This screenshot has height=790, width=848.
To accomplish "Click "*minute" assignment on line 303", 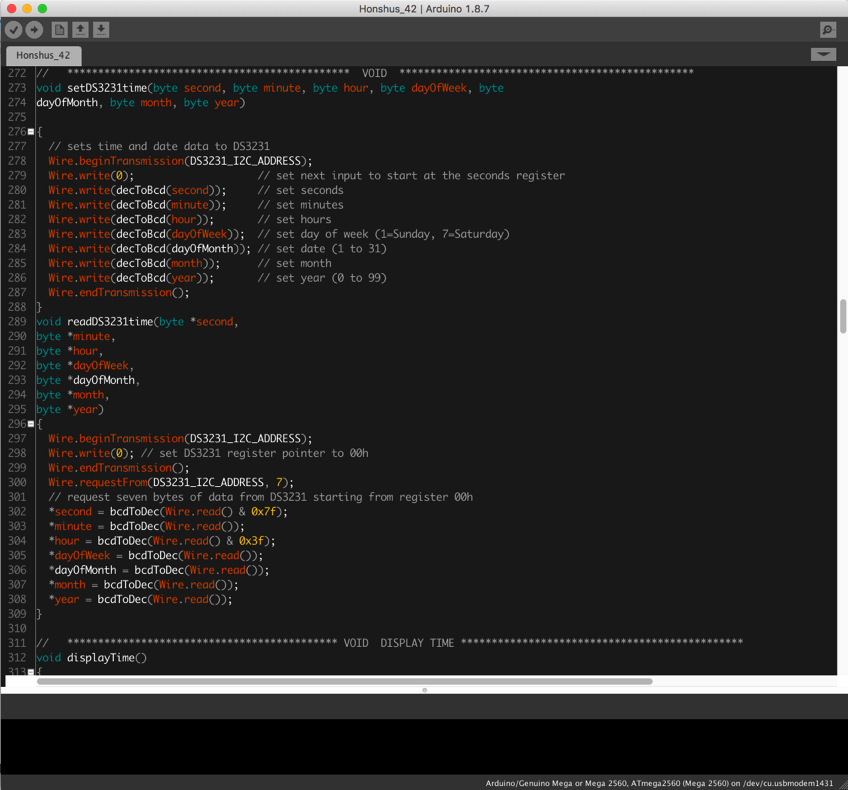I will (70, 526).
